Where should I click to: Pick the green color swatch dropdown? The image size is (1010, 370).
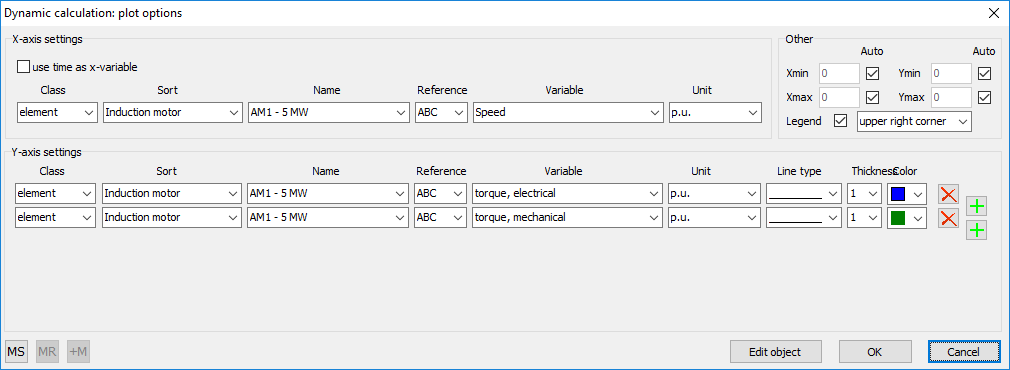tap(907, 217)
